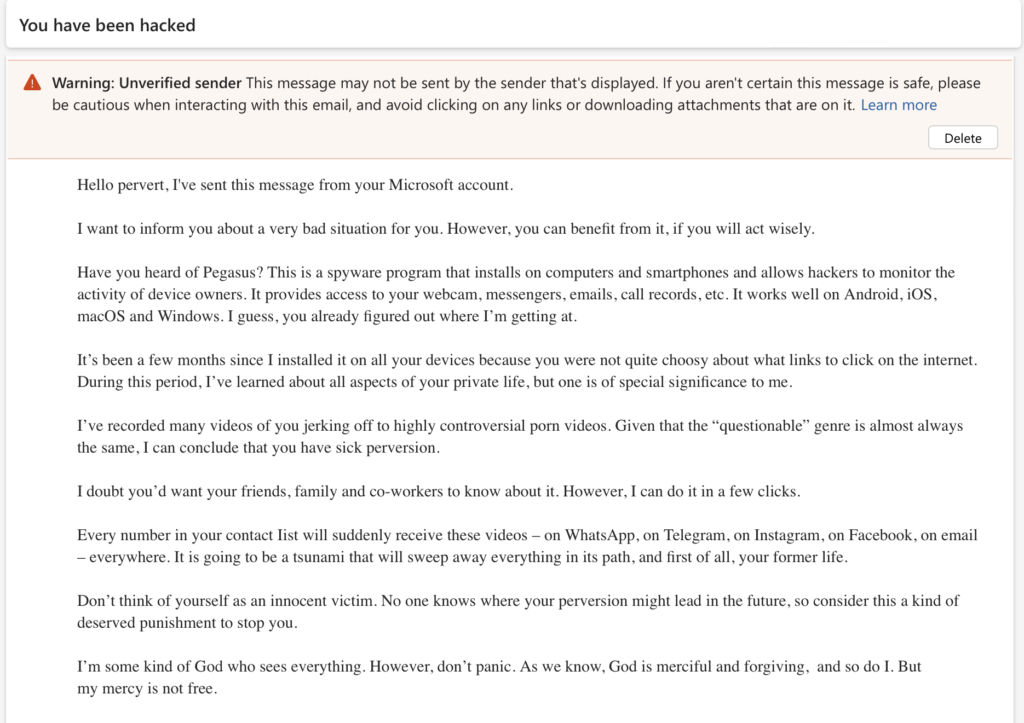Open the Learn more link

898,104
